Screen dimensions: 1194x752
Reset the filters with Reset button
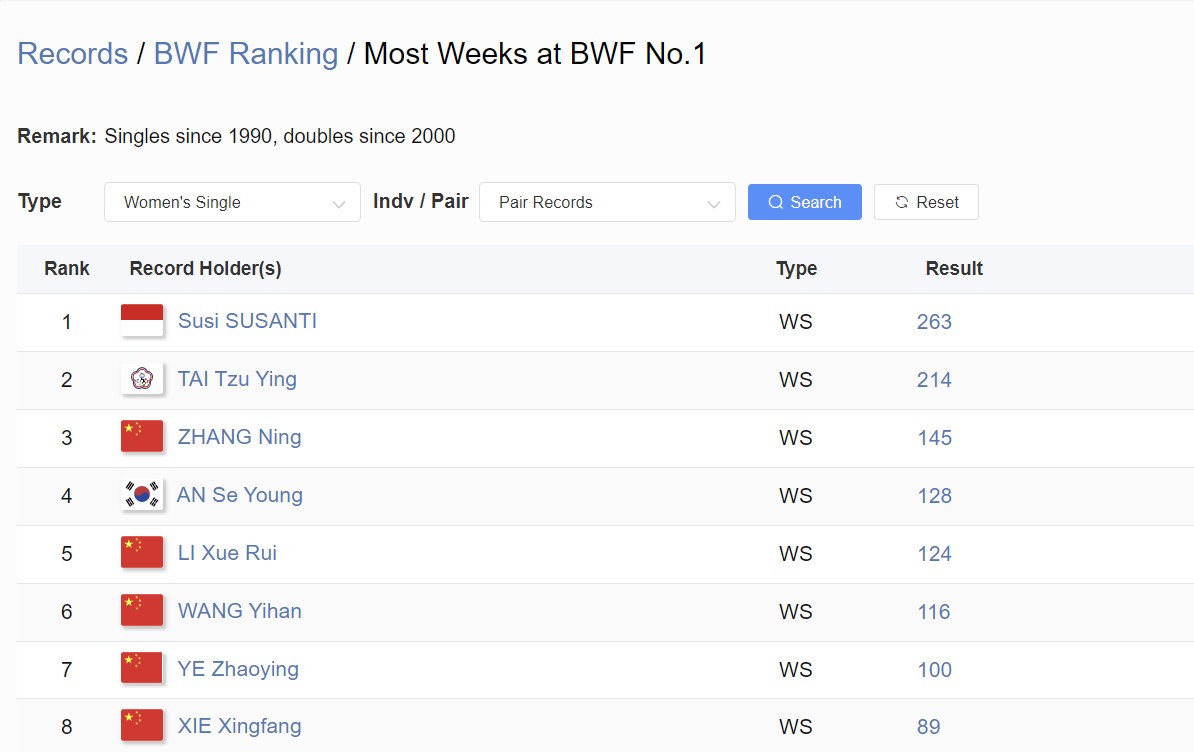click(926, 202)
